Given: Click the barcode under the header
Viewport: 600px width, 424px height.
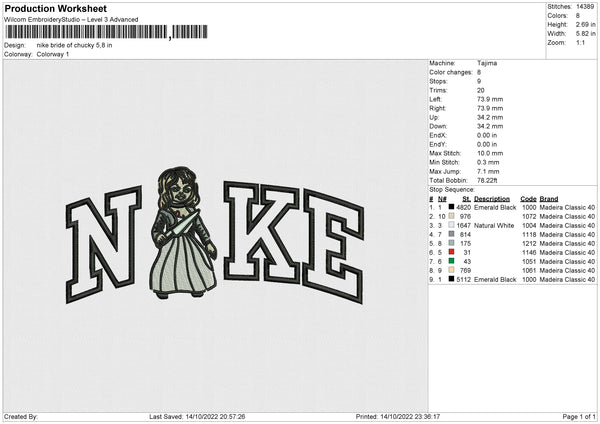Looking at the screenshot, I should [x=106, y=32].
